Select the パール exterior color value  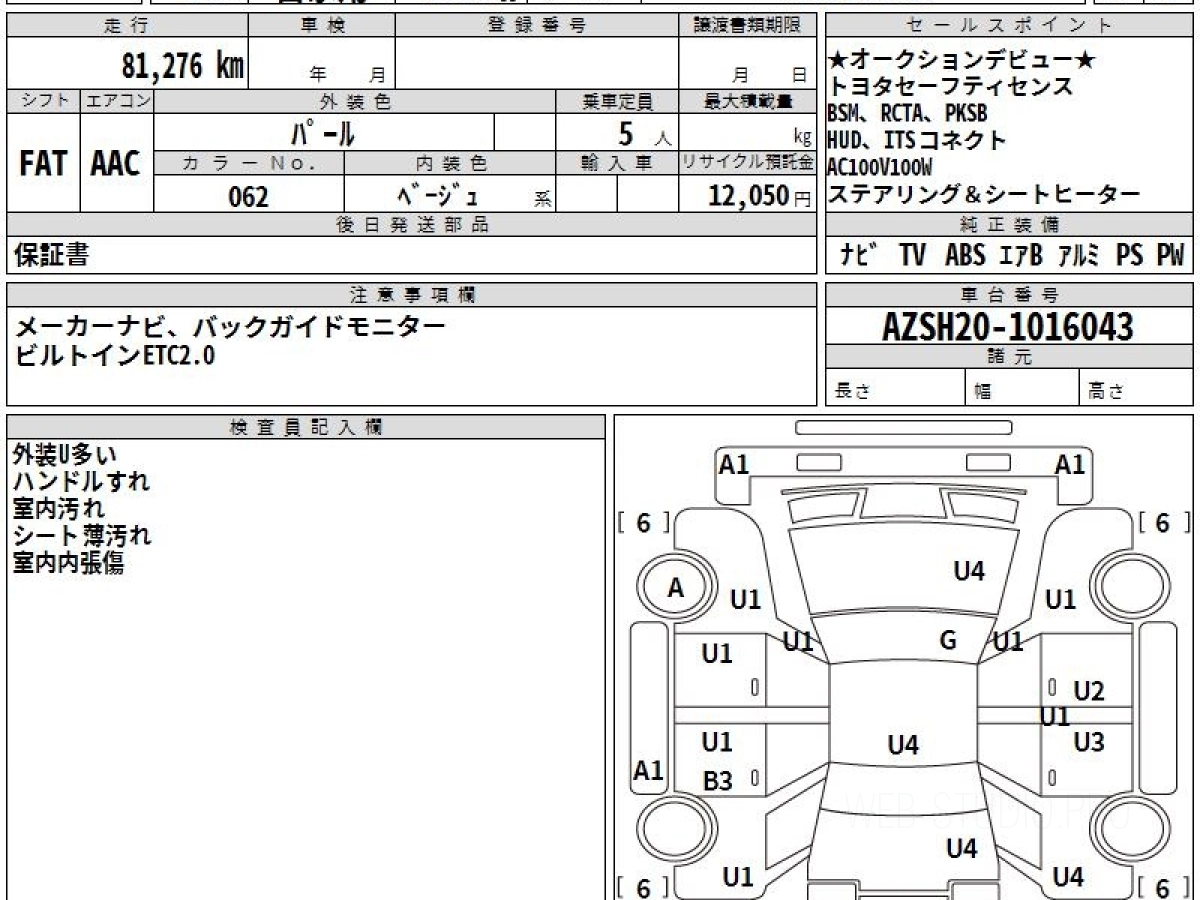[323, 133]
